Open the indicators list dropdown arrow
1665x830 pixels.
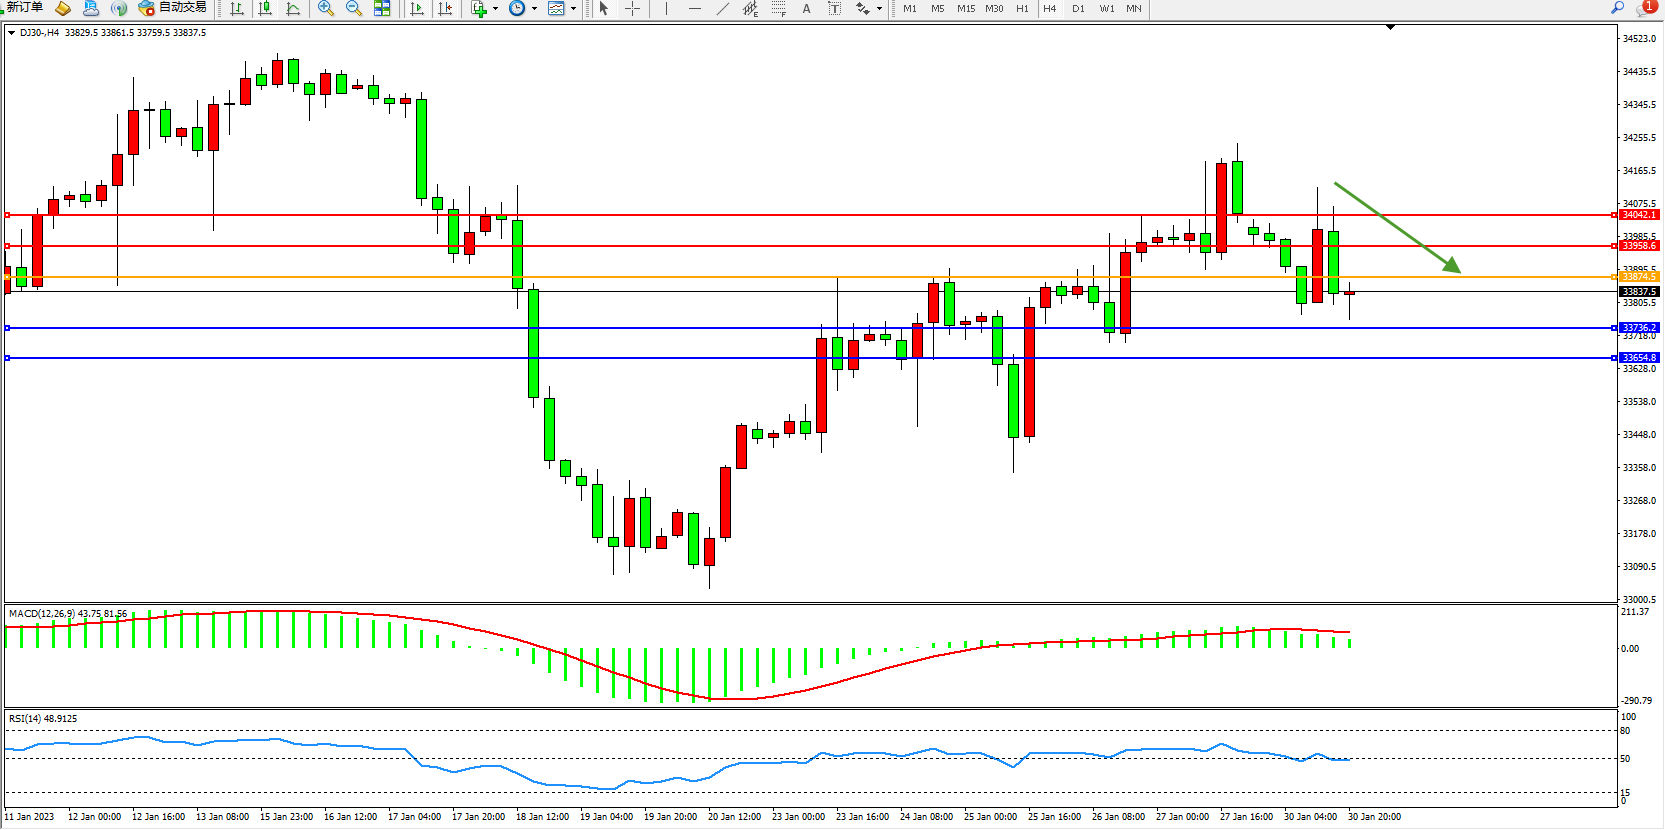(495, 9)
